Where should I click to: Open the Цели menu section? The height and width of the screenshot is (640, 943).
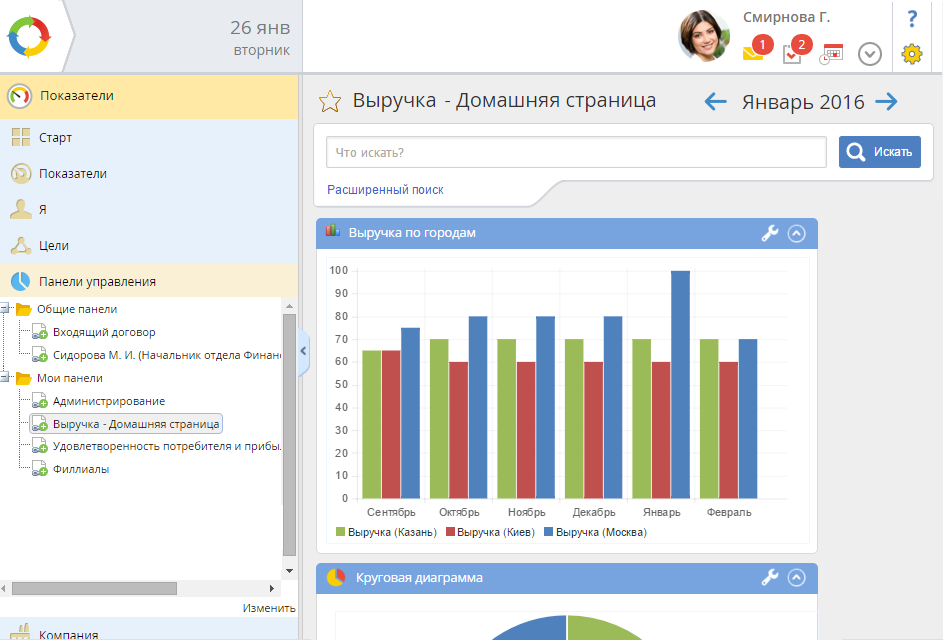tap(55, 245)
